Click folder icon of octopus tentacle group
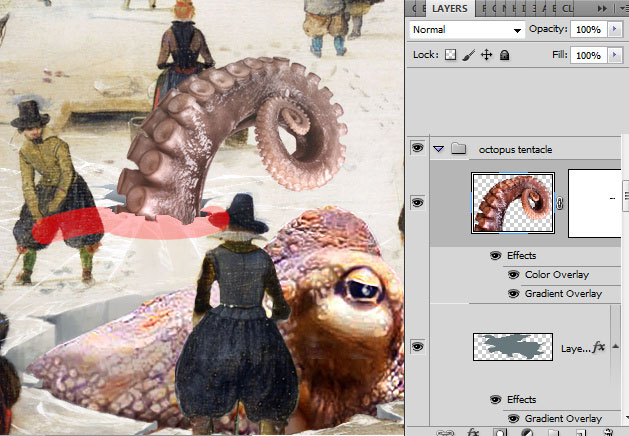The height and width of the screenshot is (436, 629). [x=459, y=149]
